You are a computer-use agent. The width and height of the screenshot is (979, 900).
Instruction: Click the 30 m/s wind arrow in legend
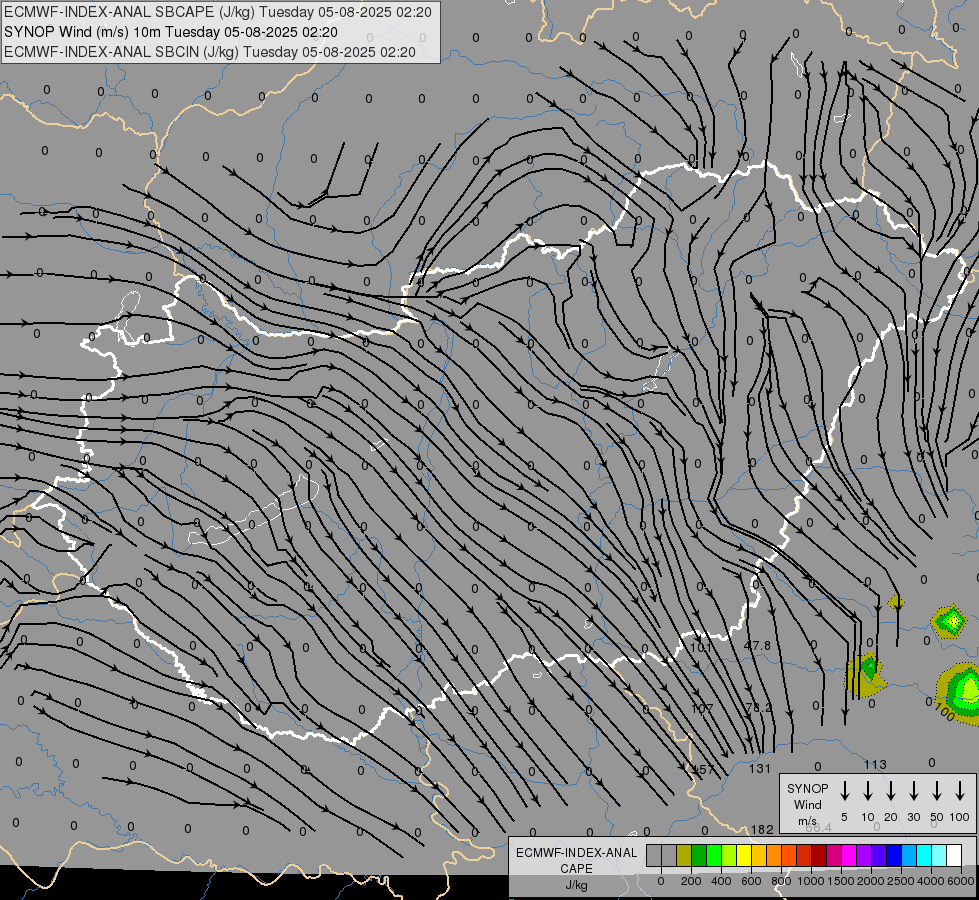point(913,791)
